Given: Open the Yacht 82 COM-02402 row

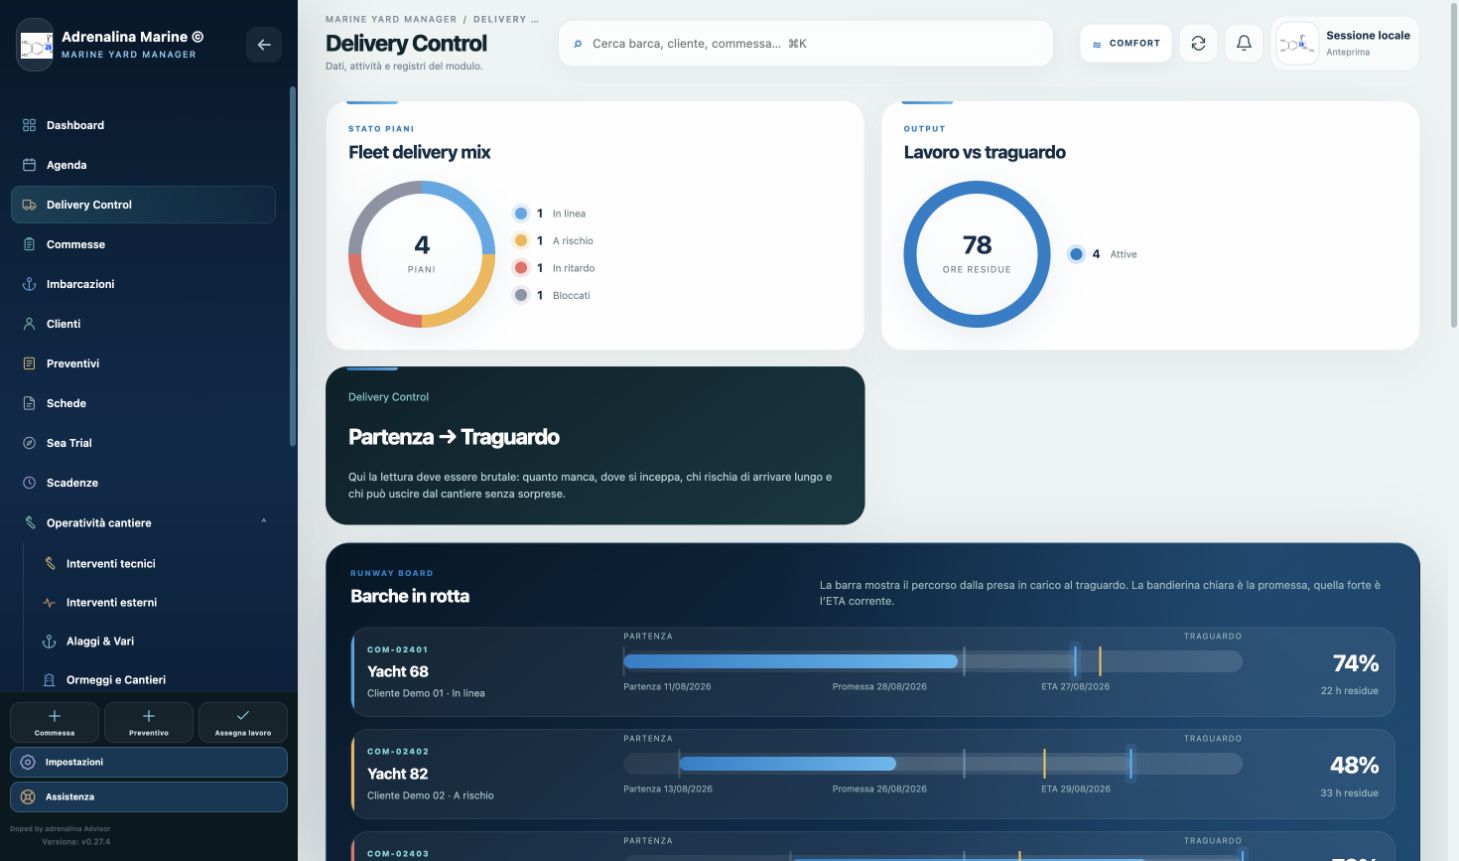Looking at the screenshot, I should coord(873,774).
